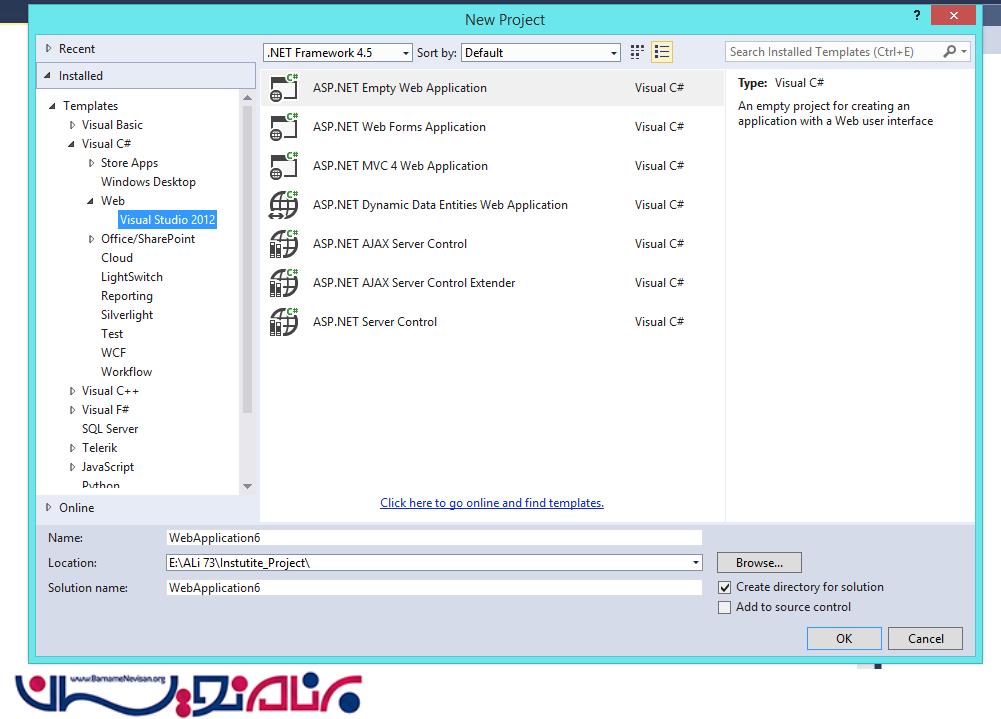1001x719 pixels.
Task: Click the ASP.NET Web Forms Application icon
Action: (x=284, y=127)
